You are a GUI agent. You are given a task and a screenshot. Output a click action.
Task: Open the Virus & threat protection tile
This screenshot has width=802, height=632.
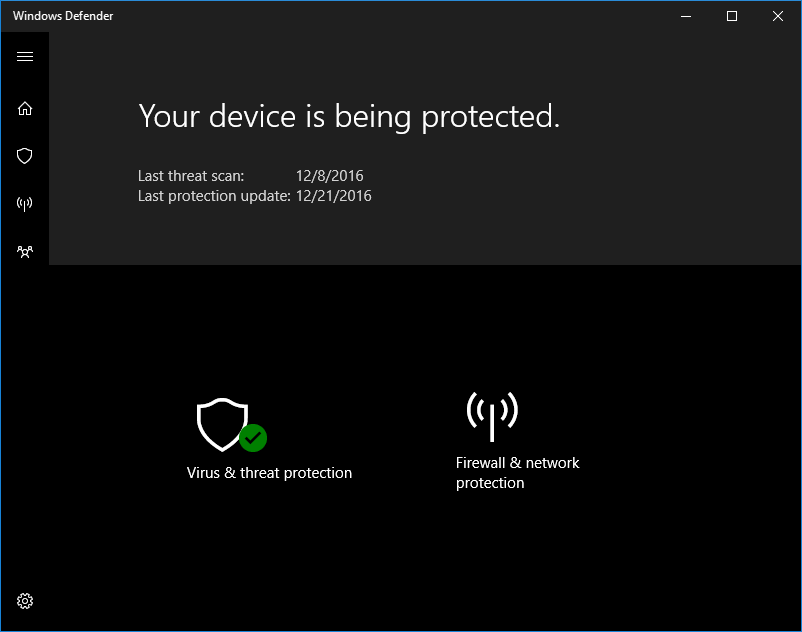click(269, 435)
